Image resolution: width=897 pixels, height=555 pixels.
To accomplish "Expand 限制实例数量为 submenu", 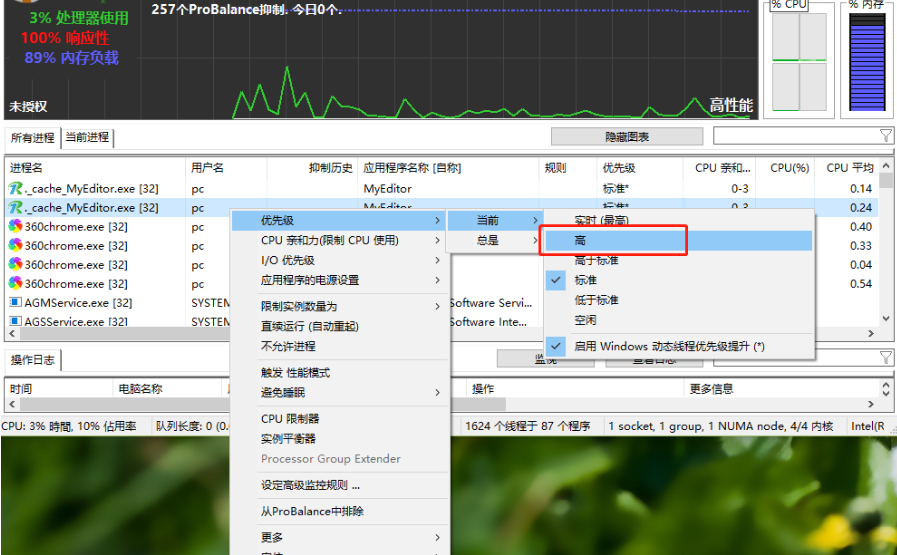I will pos(340,306).
